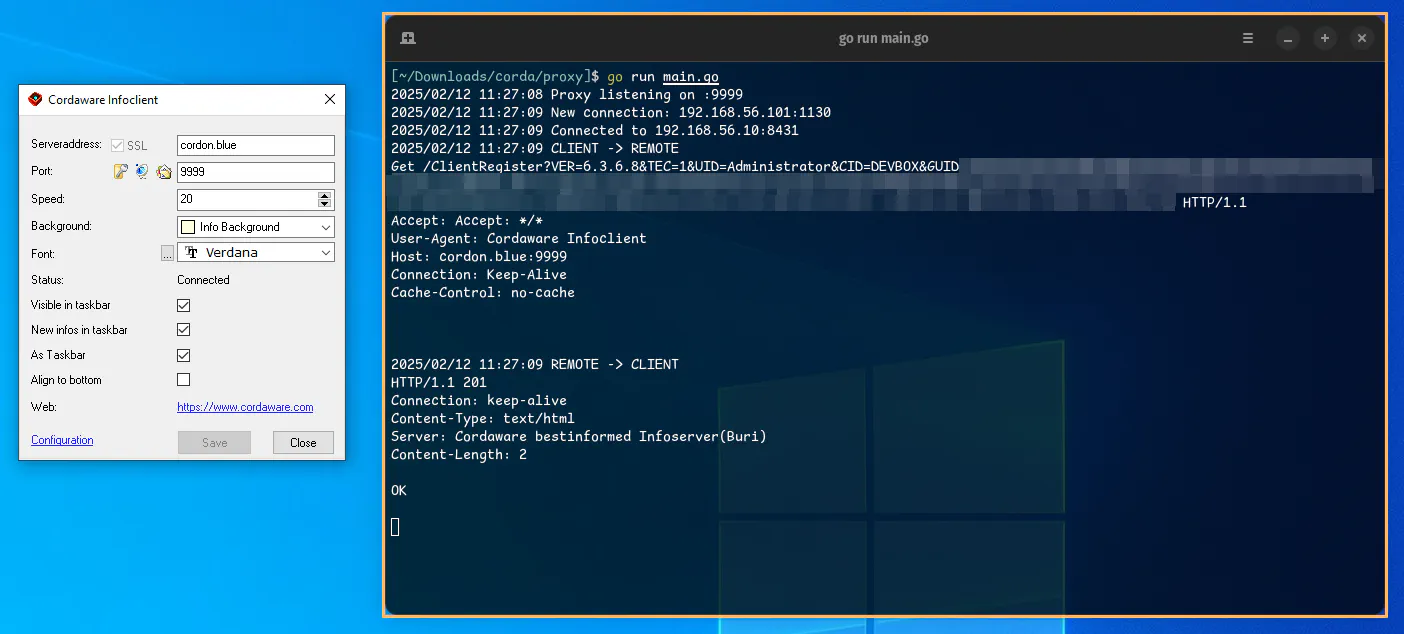Click the globe icon beside Port
The width and height of the screenshot is (1404, 634).
[x=141, y=172]
